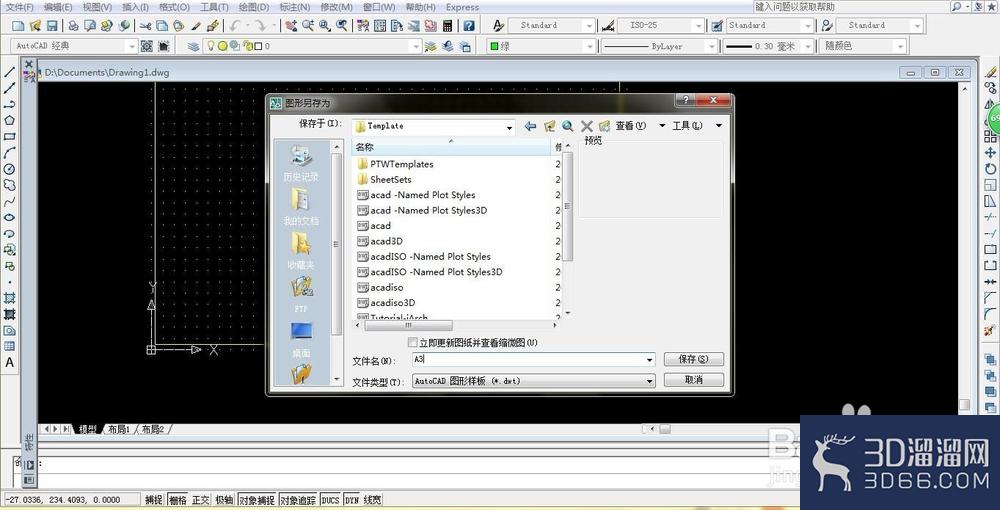Open the ByLayer linetype dropdown

tap(711, 46)
